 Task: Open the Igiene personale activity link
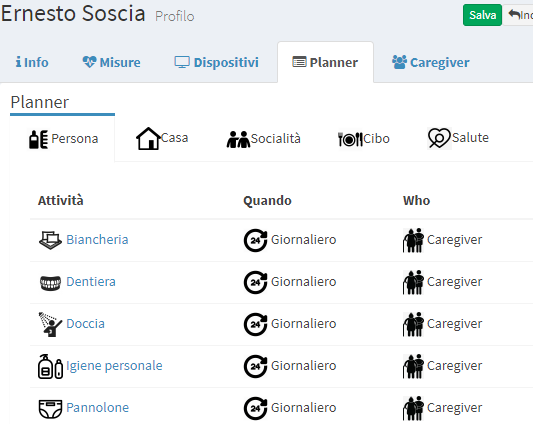(114, 366)
